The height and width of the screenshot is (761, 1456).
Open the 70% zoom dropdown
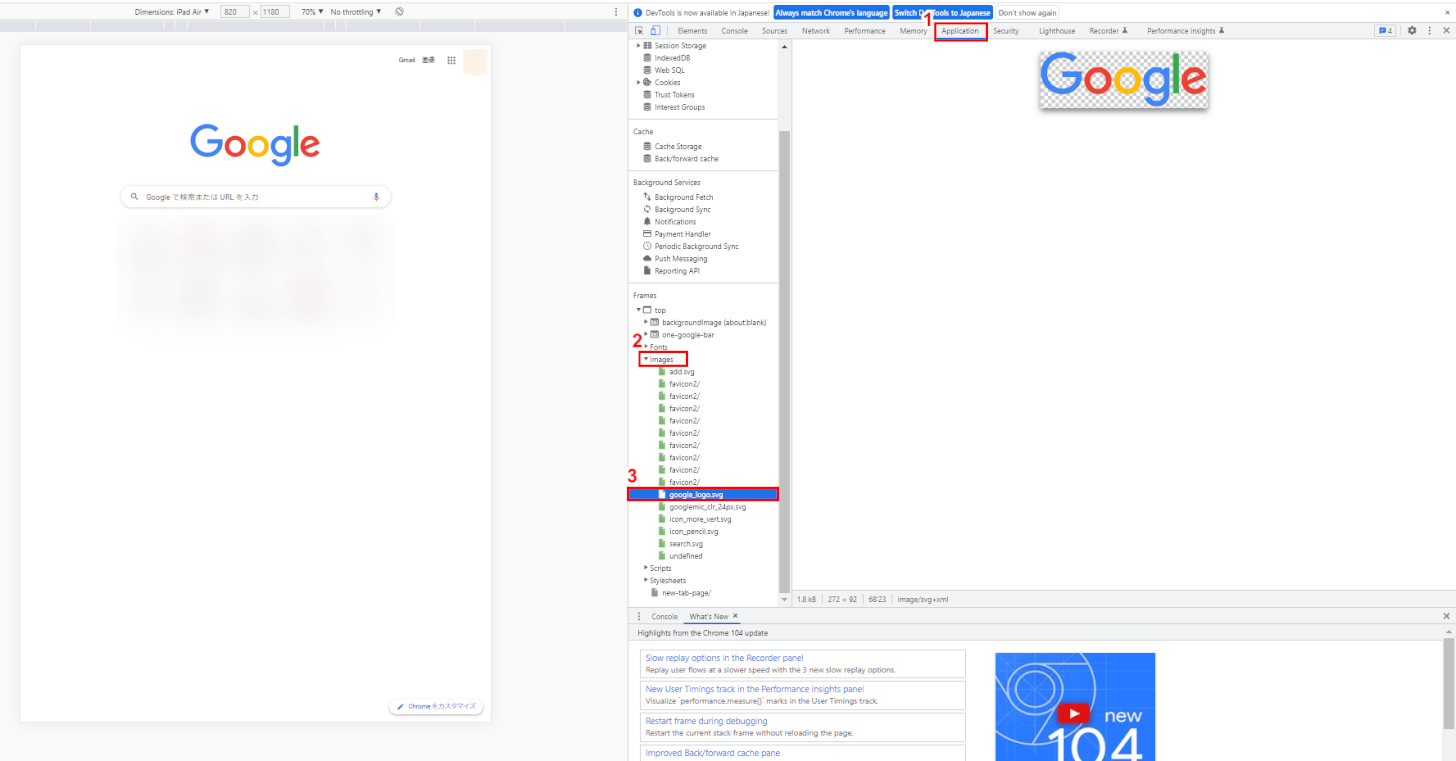pos(312,12)
